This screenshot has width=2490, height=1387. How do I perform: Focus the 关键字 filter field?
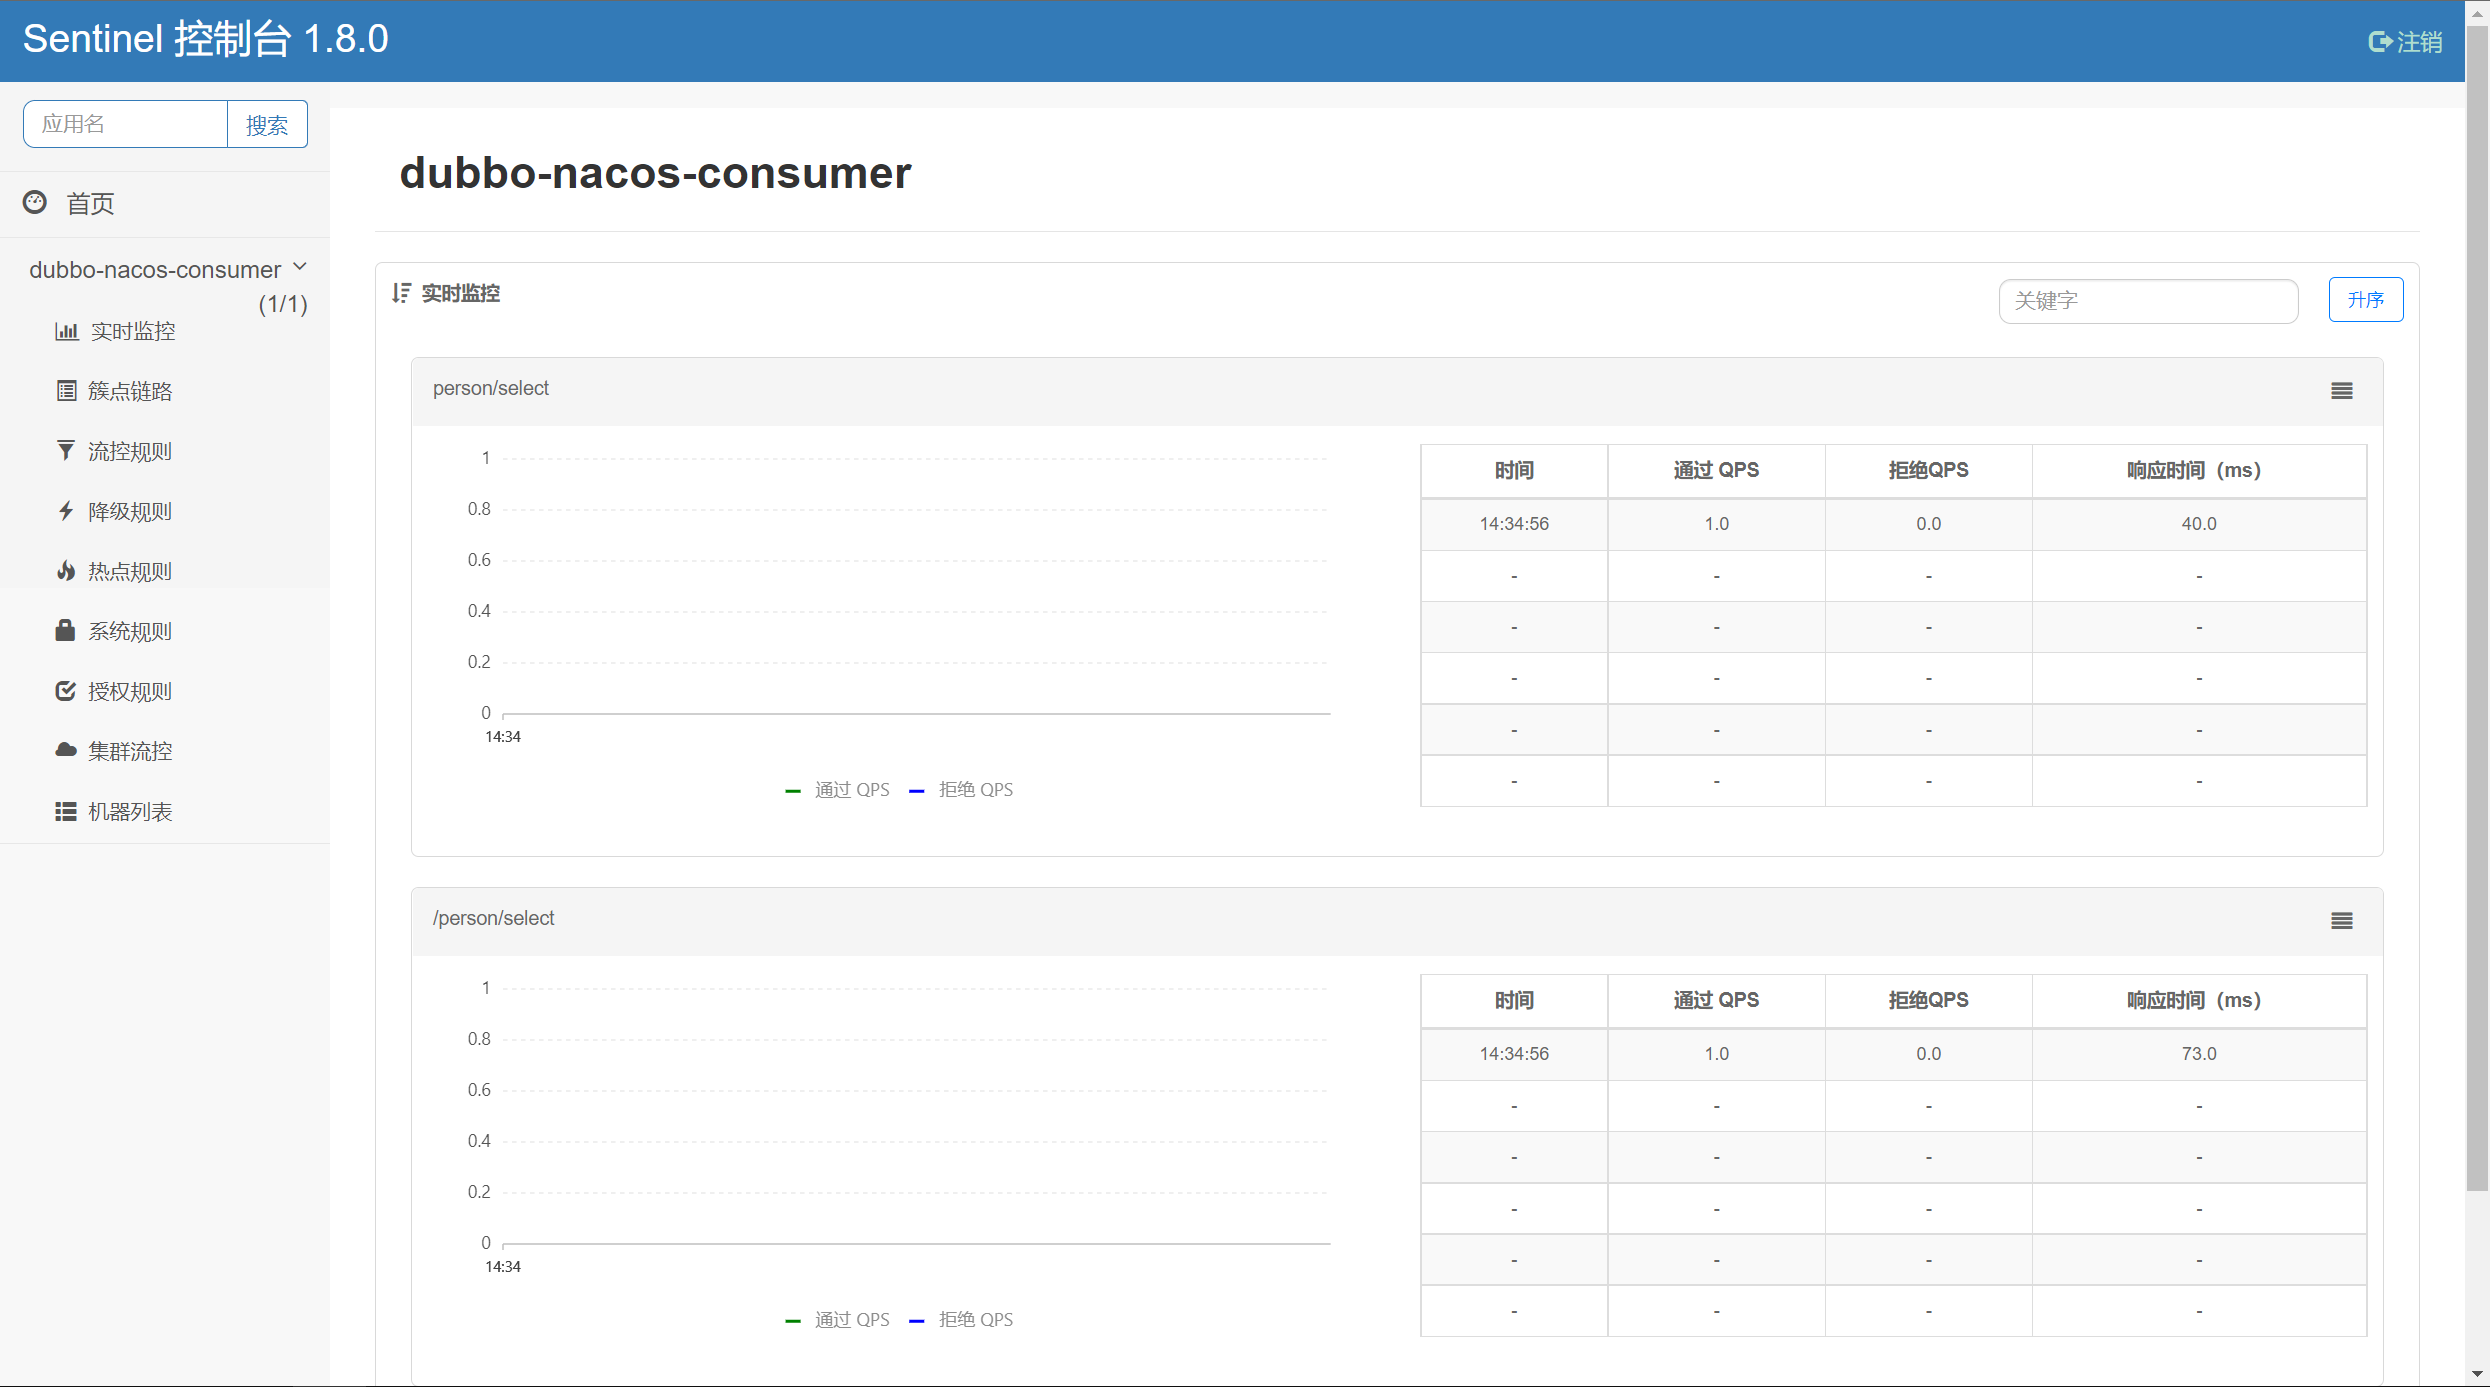click(x=2148, y=301)
